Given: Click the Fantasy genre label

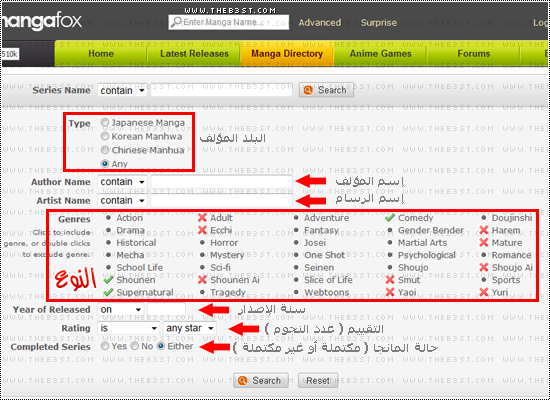Looking at the screenshot, I should click(321, 231).
